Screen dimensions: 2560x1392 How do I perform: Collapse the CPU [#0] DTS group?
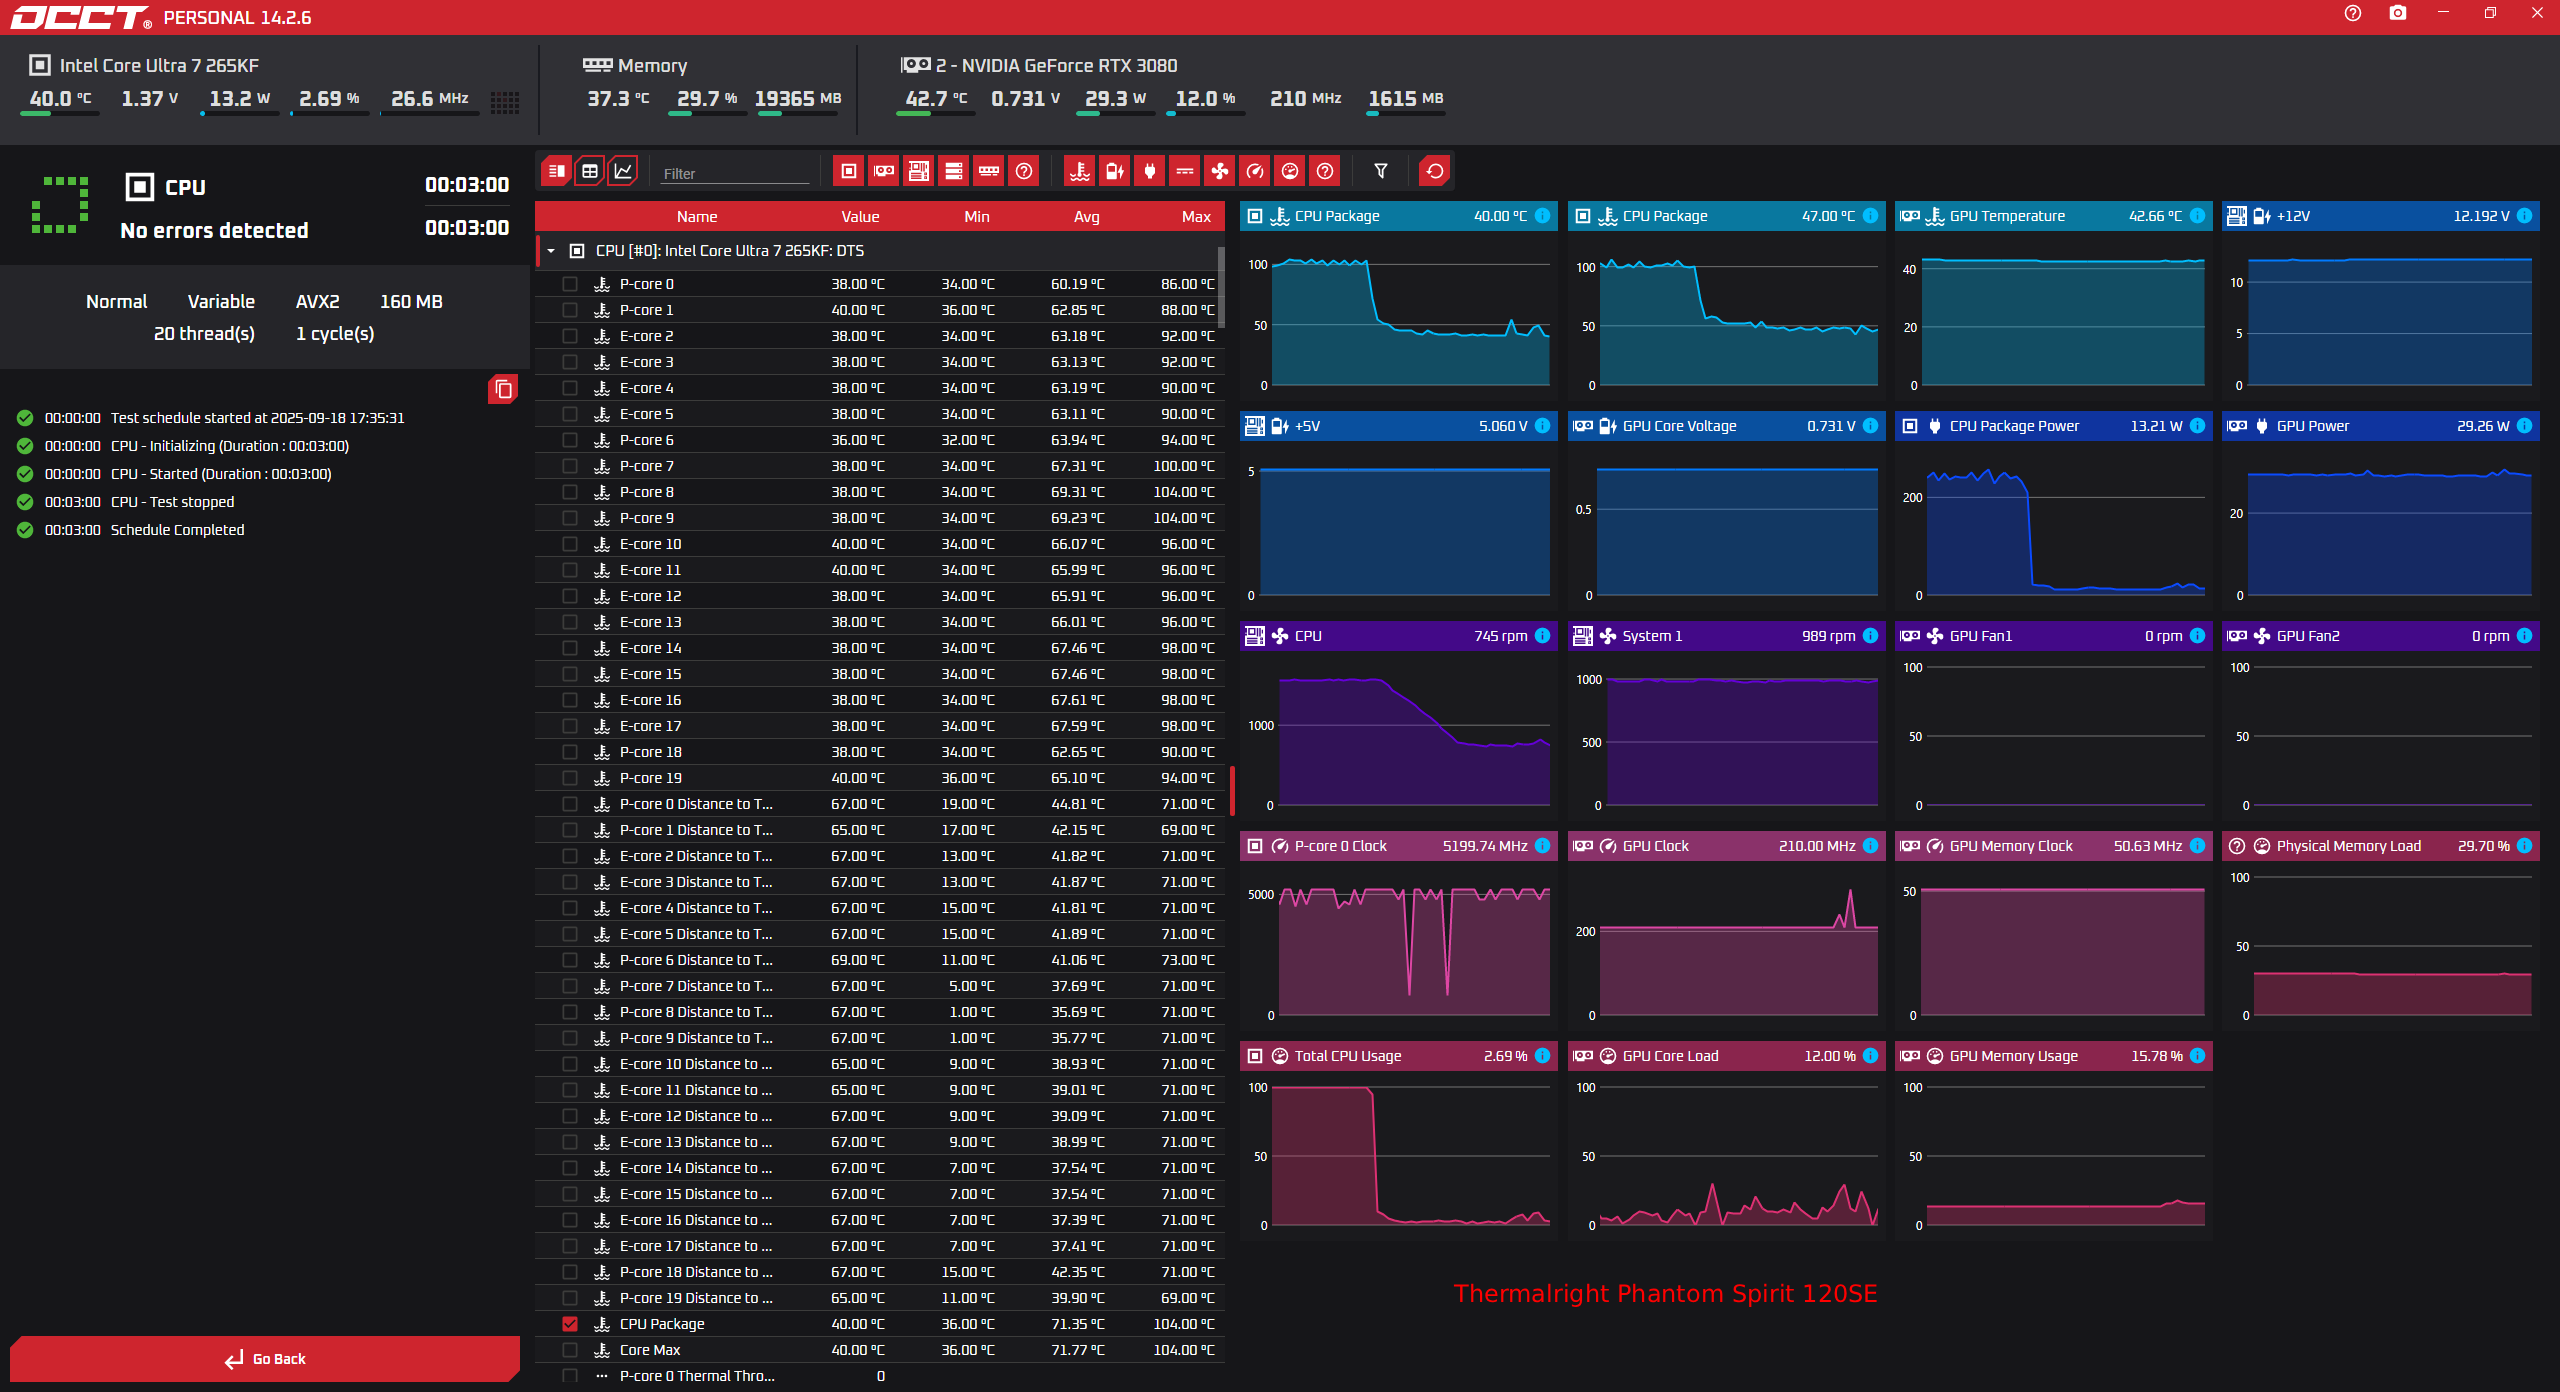(x=551, y=251)
